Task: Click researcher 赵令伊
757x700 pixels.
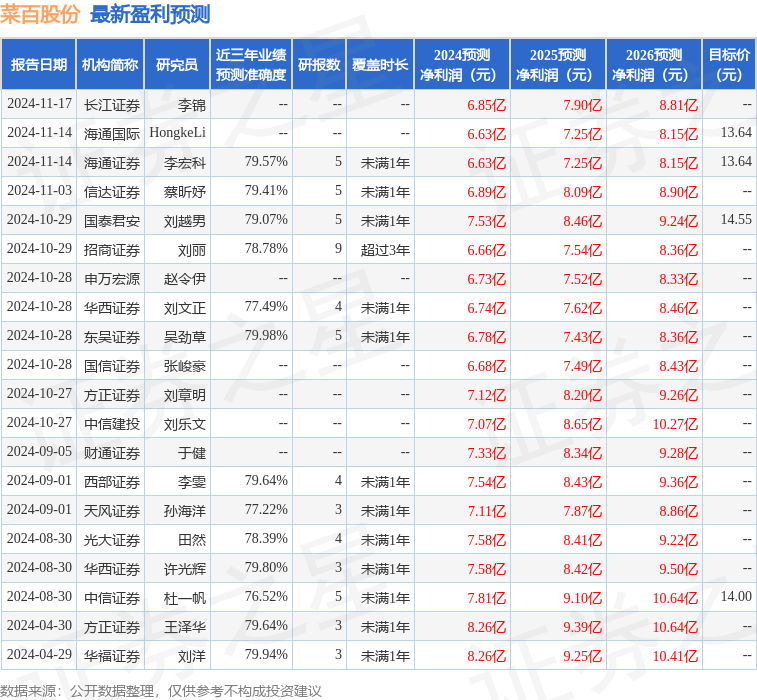Action: pyautogui.click(x=185, y=279)
